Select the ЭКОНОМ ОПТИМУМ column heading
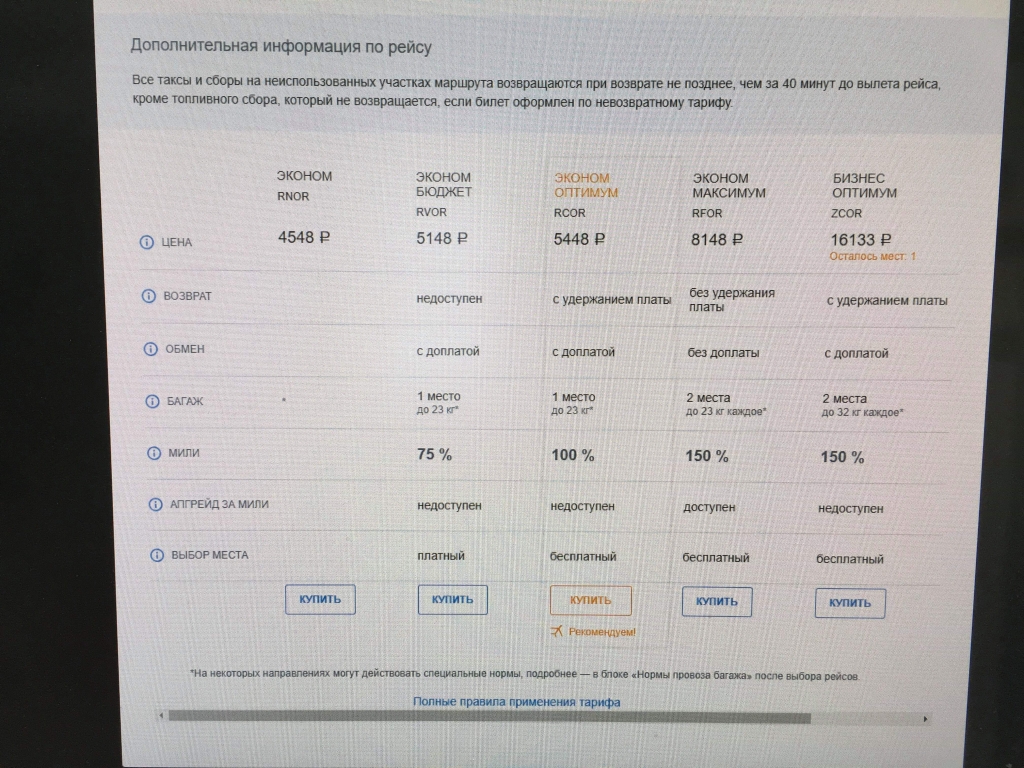This screenshot has width=1024, height=768. pyautogui.click(x=586, y=185)
